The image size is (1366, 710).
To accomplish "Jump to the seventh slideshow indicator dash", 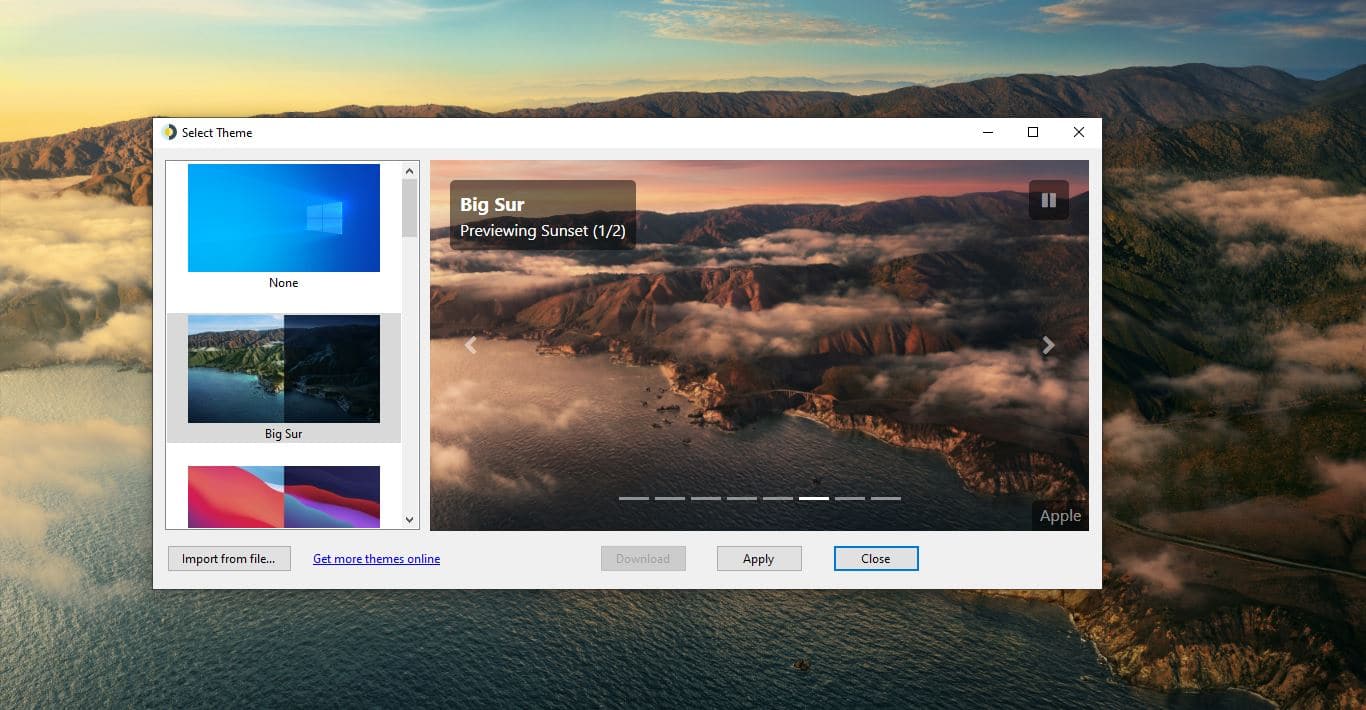I will tap(850, 498).
